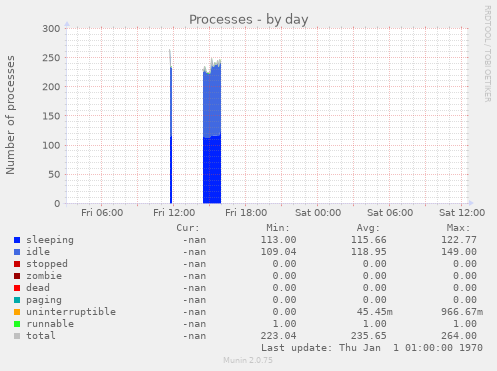
Task: Click the 250 y-axis tick label
Action: click(51, 58)
